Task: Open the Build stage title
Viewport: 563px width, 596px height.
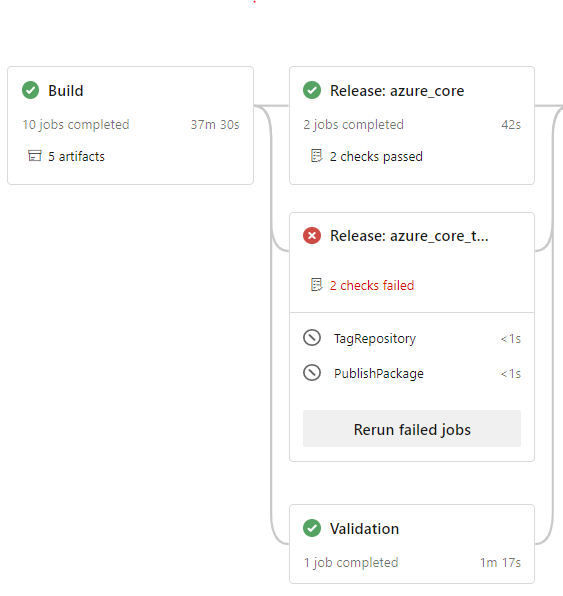Action: [x=66, y=91]
